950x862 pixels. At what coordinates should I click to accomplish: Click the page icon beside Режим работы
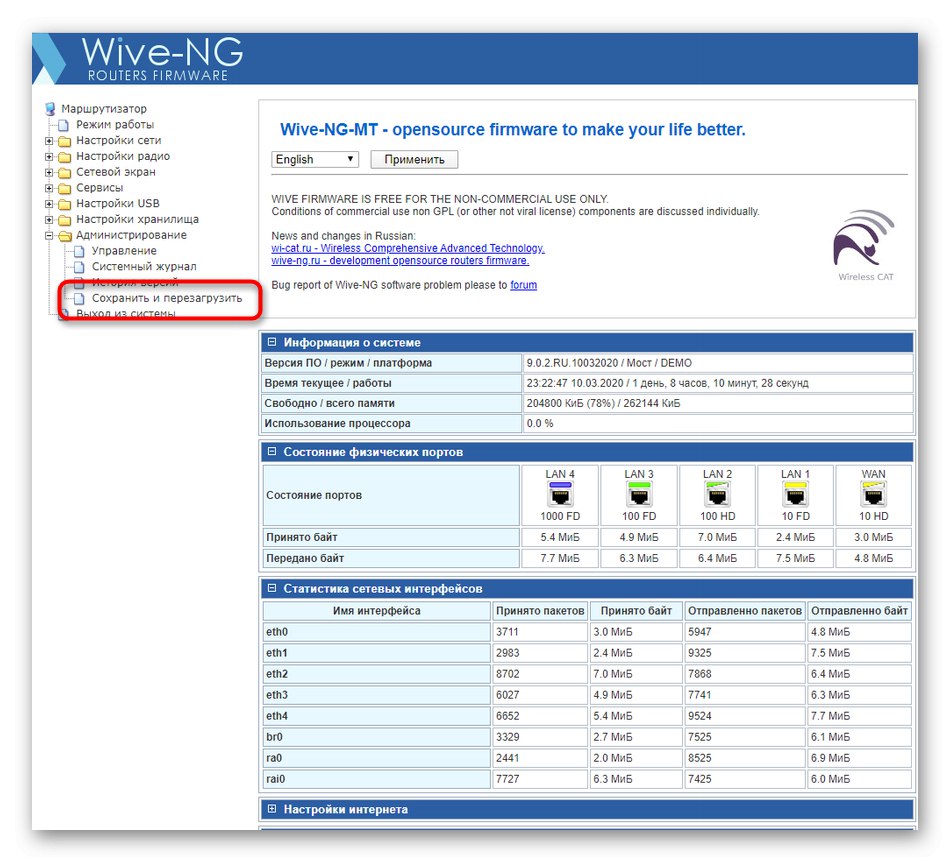[63, 125]
